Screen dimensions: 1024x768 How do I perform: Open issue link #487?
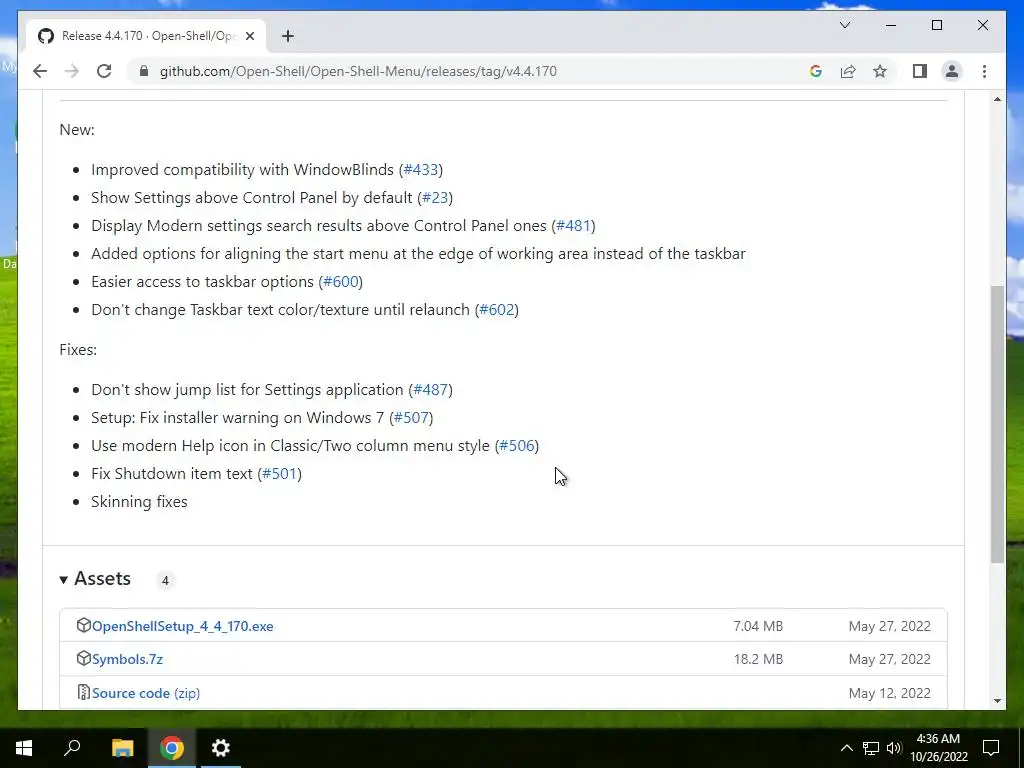click(x=430, y=390)
